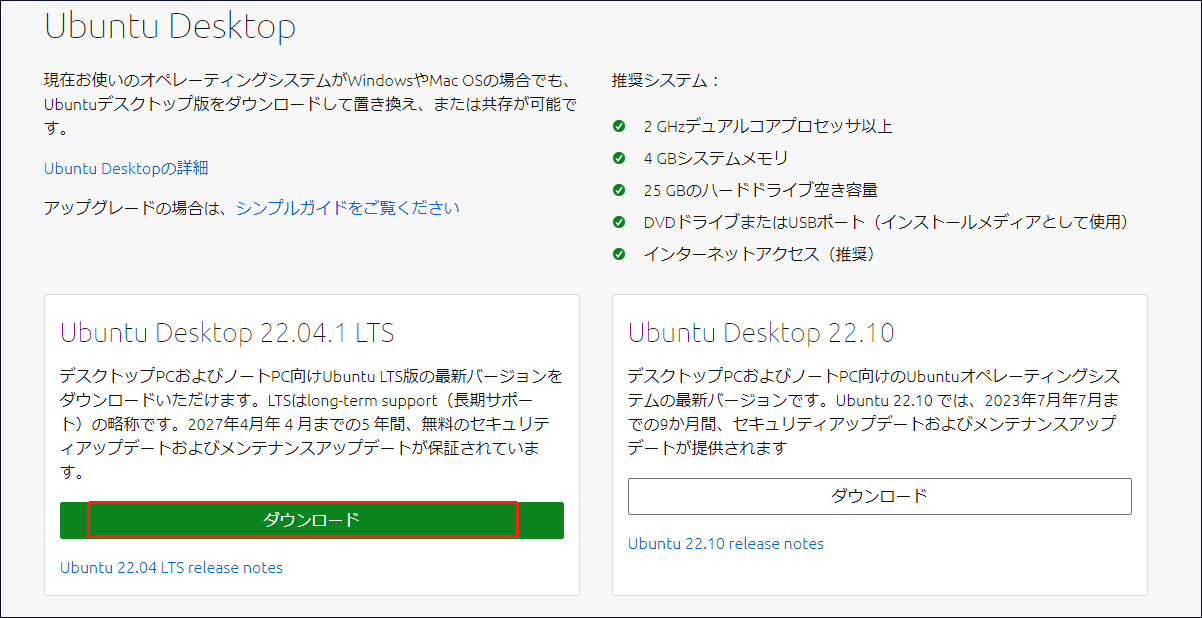Click the green ダウンロード button for 22.04.1 LTS
Image resolution: width=1202 pixels, height=618 pixels.
coord(311,520)
